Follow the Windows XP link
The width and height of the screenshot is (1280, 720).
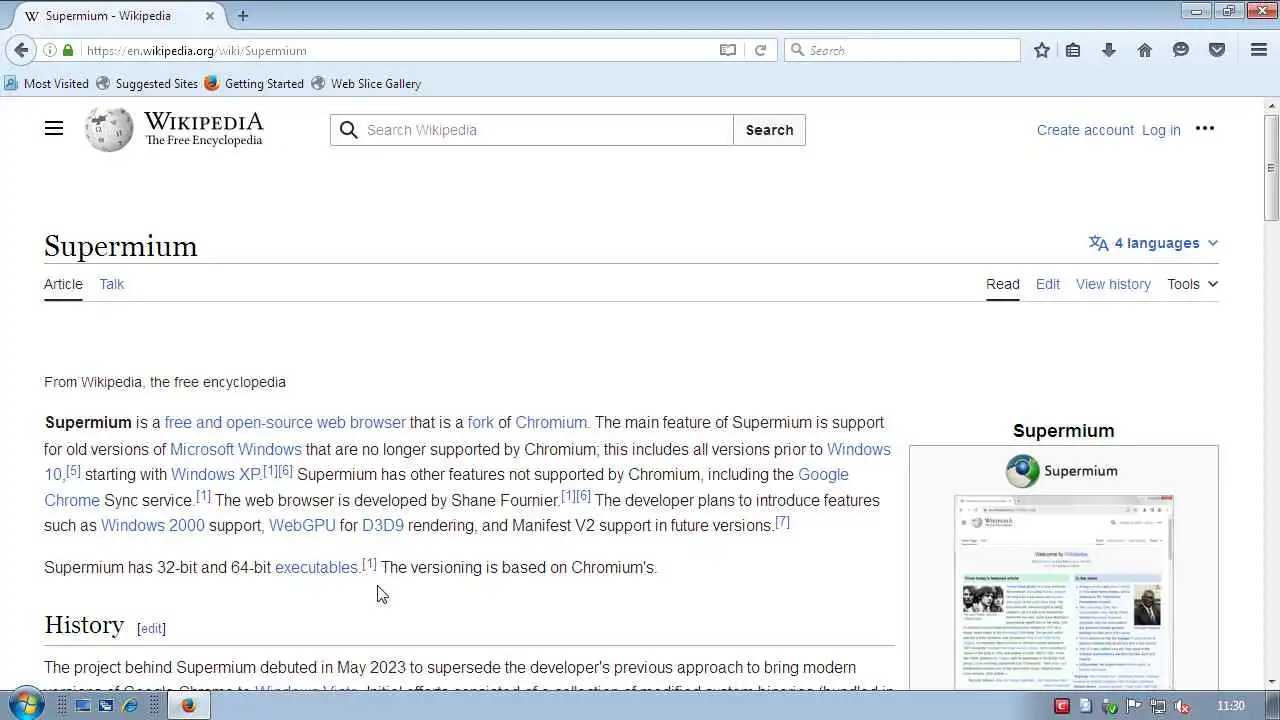215,474
